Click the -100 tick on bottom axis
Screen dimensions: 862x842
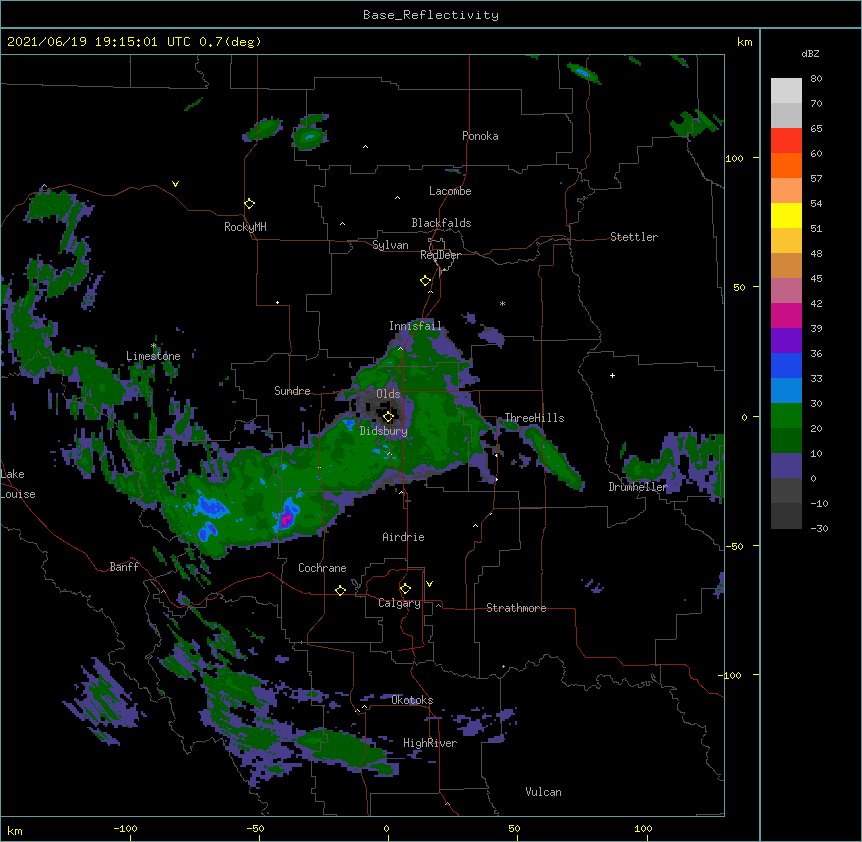coord(125,828)
